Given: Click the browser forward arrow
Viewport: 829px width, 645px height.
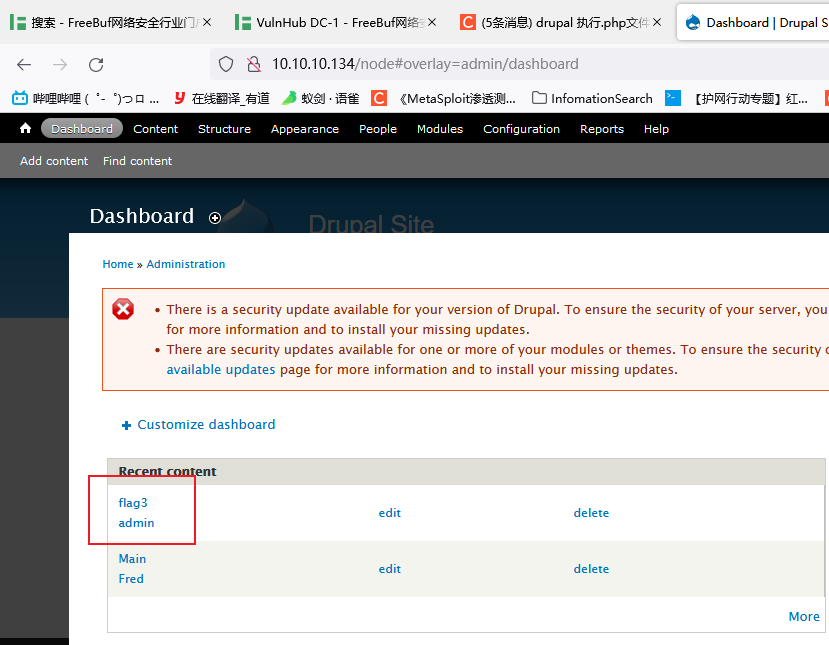Looking at the screenshot, I should tap(60, 64).
